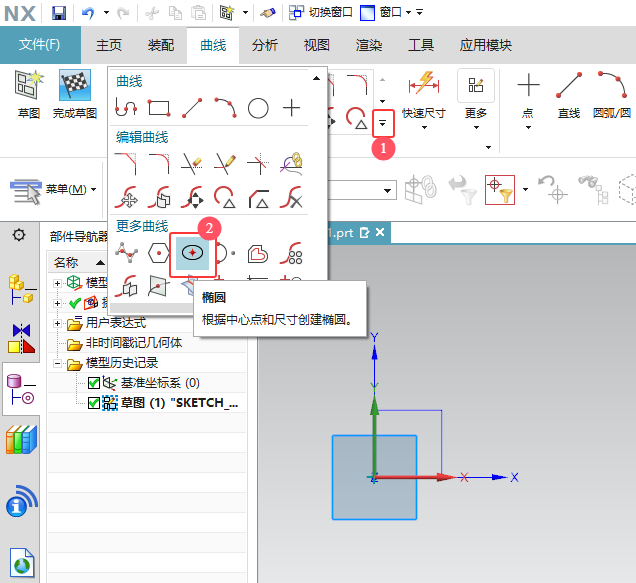The image size is (636, 583).
Task: Open the Undo history dropdown arrow
Action: pyautogui.click(x=106, y=13)
